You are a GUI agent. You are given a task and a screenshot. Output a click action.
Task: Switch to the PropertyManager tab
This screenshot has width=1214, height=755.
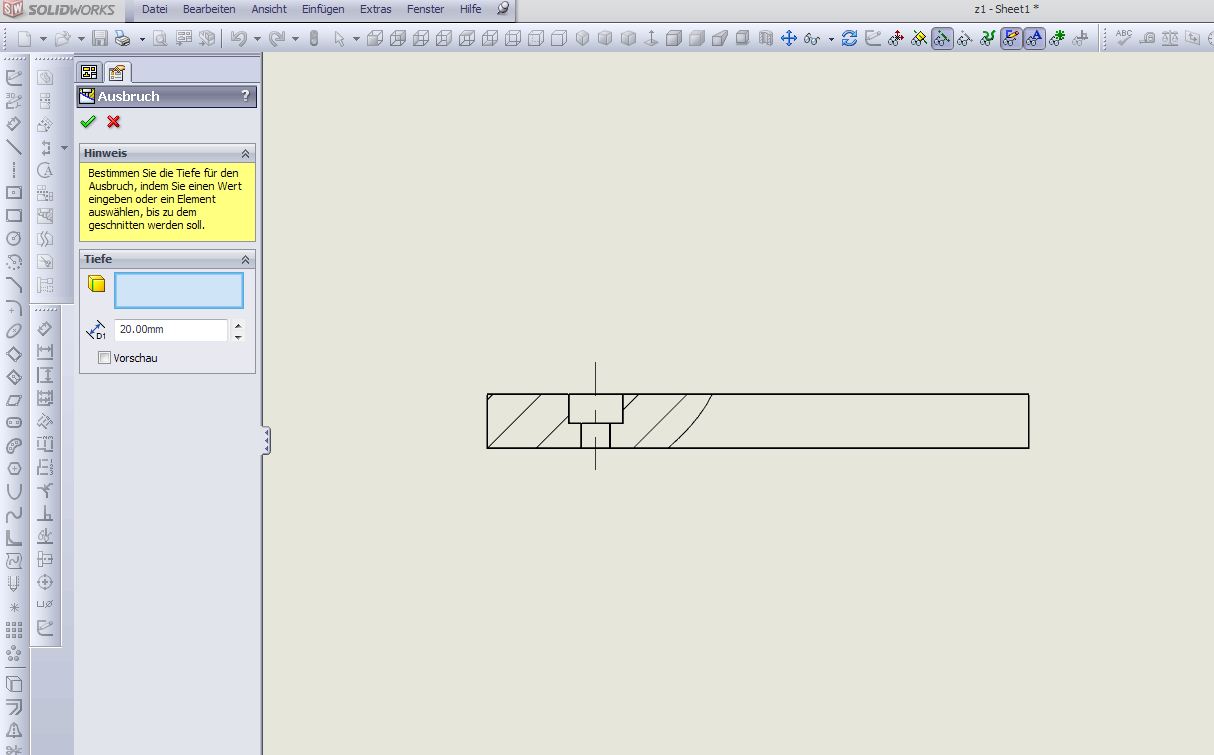pyautogui.click(x=117, y=72)
